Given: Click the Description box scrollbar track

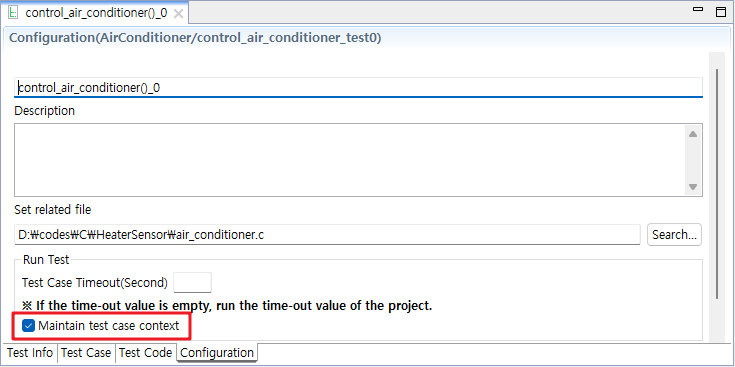Looking at the screenshot, I should [693, 161].
